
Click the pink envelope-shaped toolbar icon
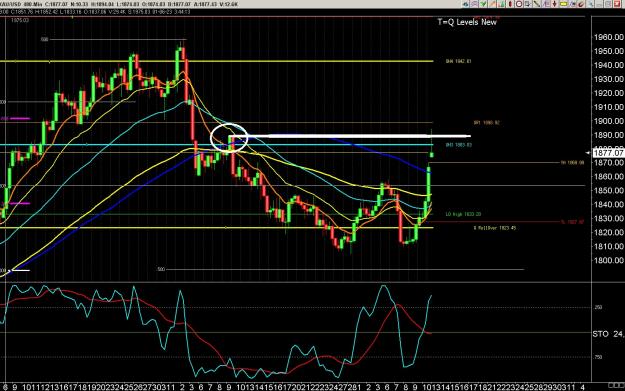(474, 4)
